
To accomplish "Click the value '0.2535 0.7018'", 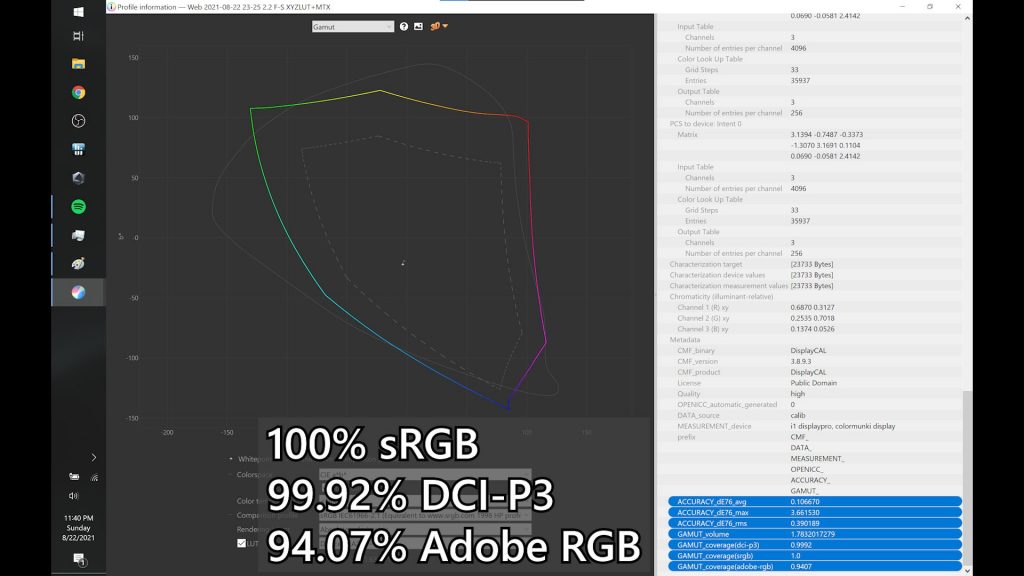I will click(812, 318).
